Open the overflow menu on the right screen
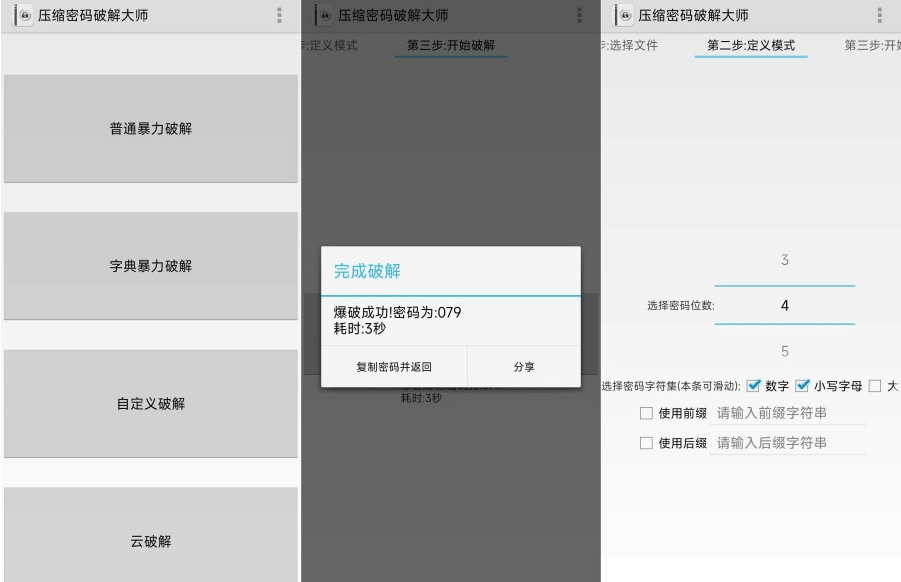 880,15
